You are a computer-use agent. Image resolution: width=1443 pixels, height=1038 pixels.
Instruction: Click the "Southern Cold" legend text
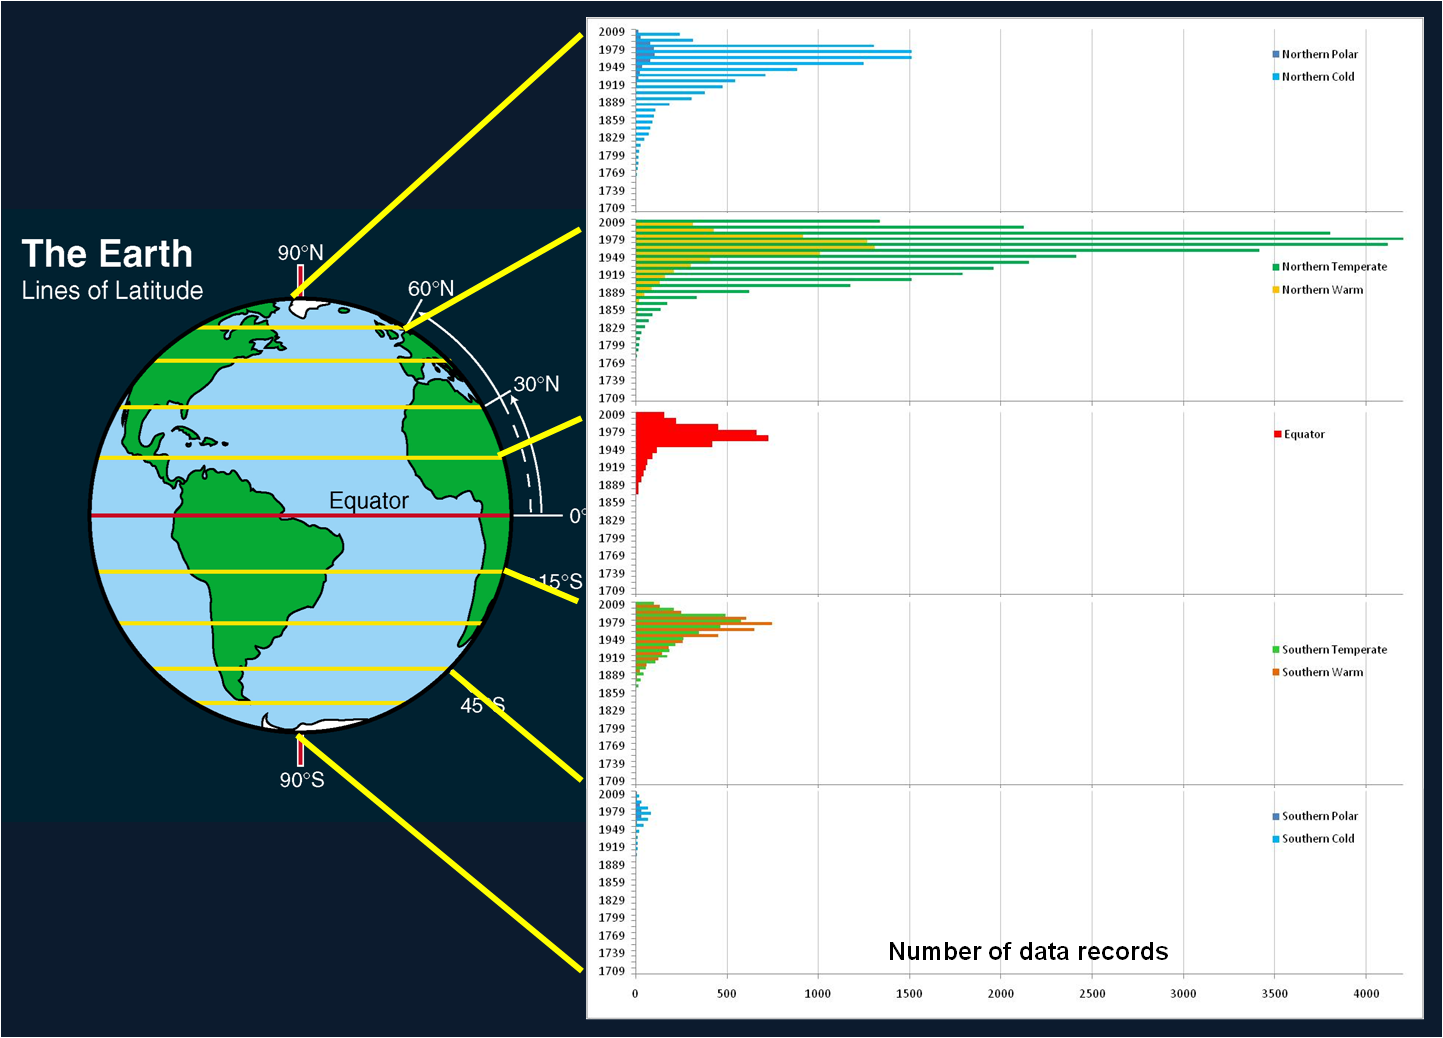[x=1318, y=839]
